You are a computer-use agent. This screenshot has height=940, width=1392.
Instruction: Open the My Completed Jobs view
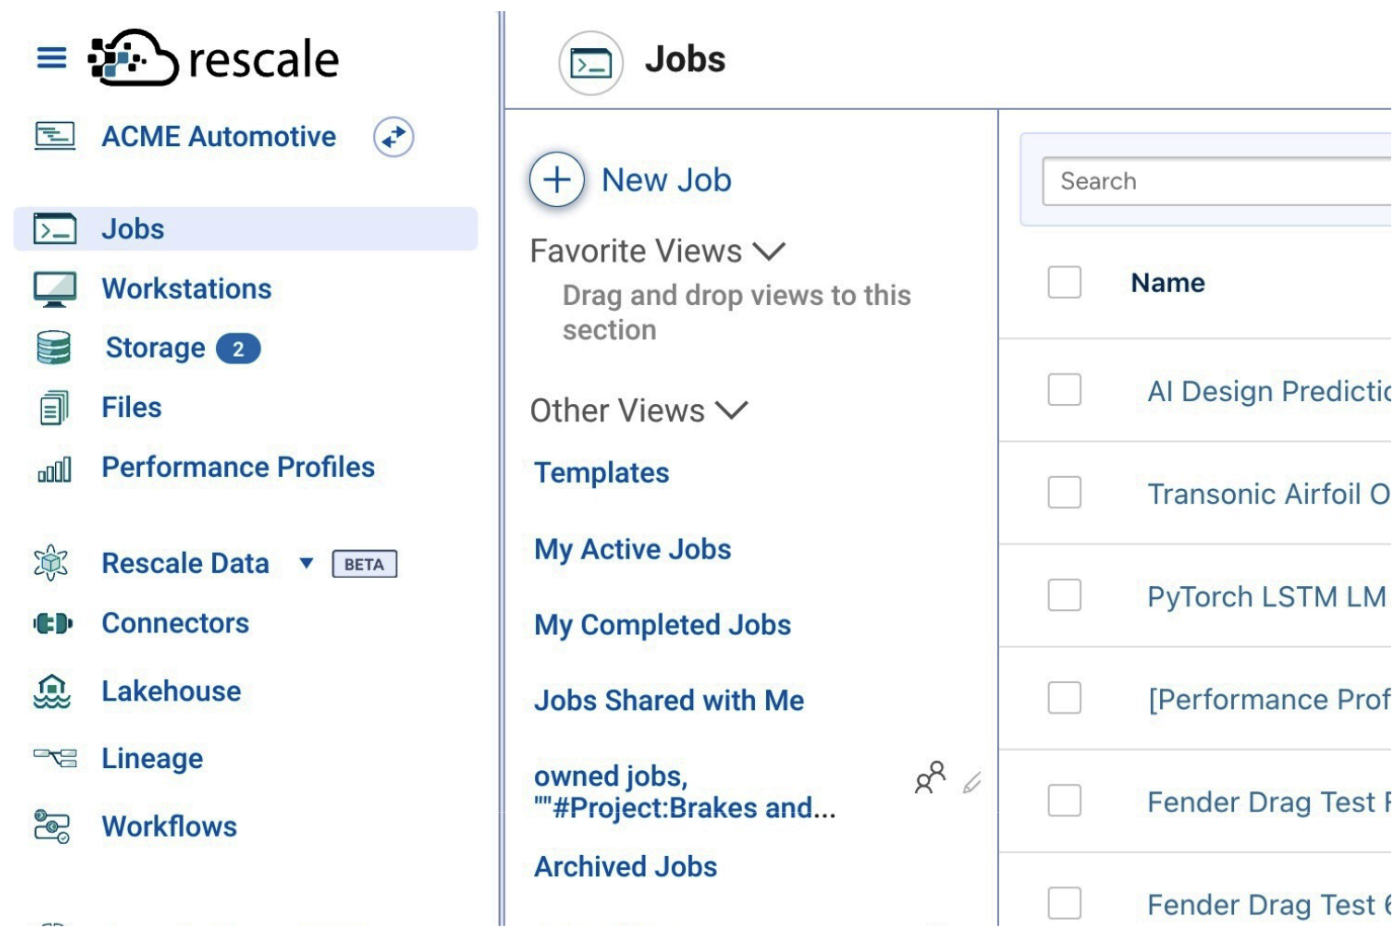(x=662, y=625)
